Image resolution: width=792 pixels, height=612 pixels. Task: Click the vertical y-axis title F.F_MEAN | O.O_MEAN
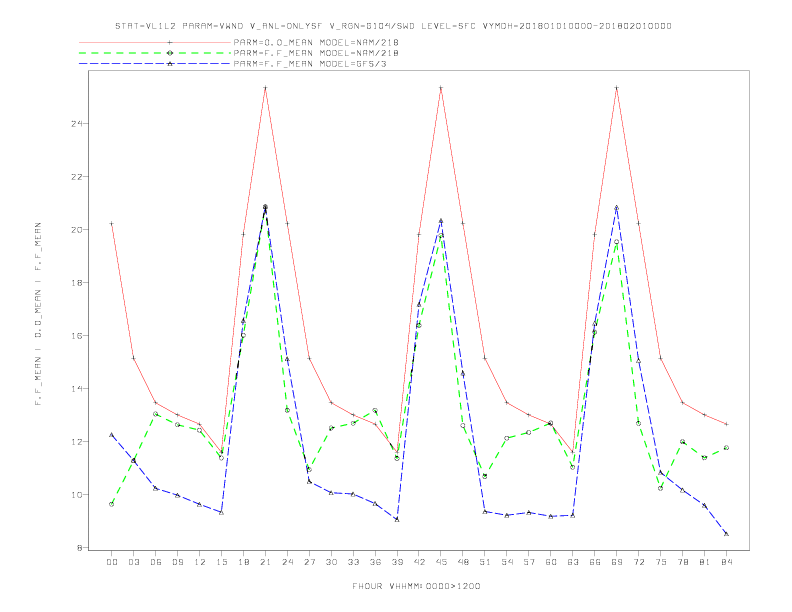[x=38, y=314]
